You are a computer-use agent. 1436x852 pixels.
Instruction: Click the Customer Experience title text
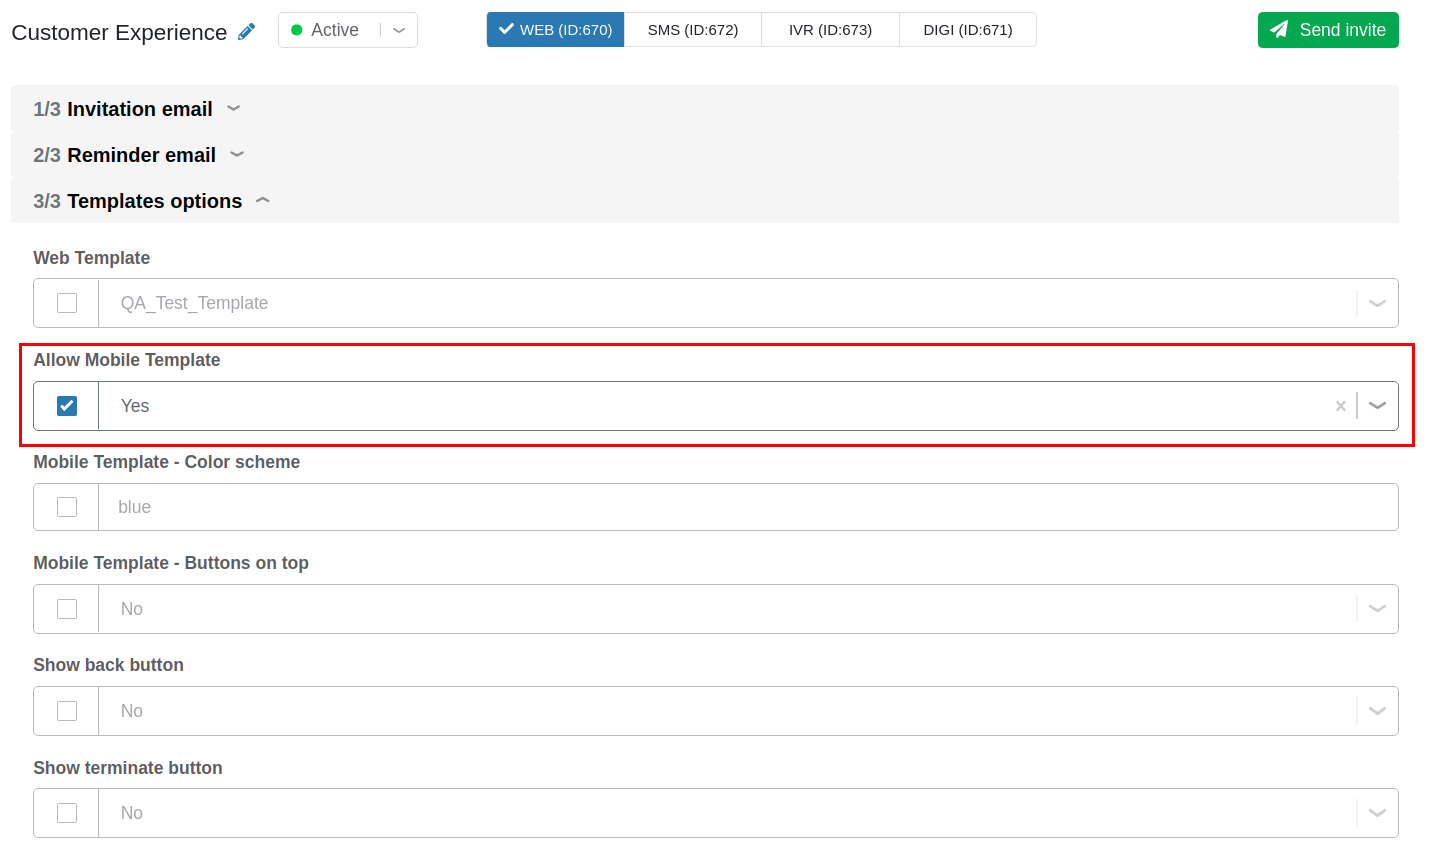[119, 32]
